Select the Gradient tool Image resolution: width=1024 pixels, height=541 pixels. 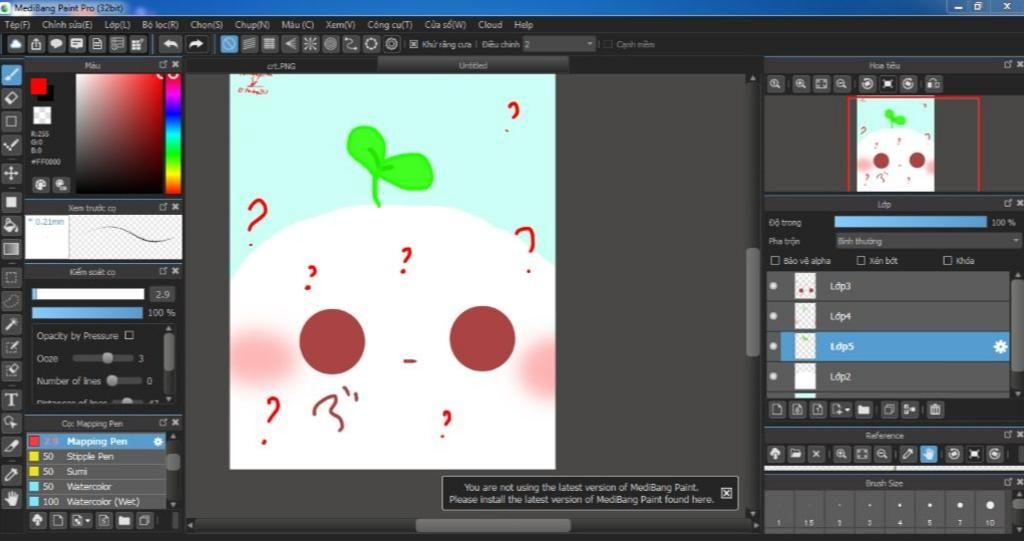[x=11, y=249]
